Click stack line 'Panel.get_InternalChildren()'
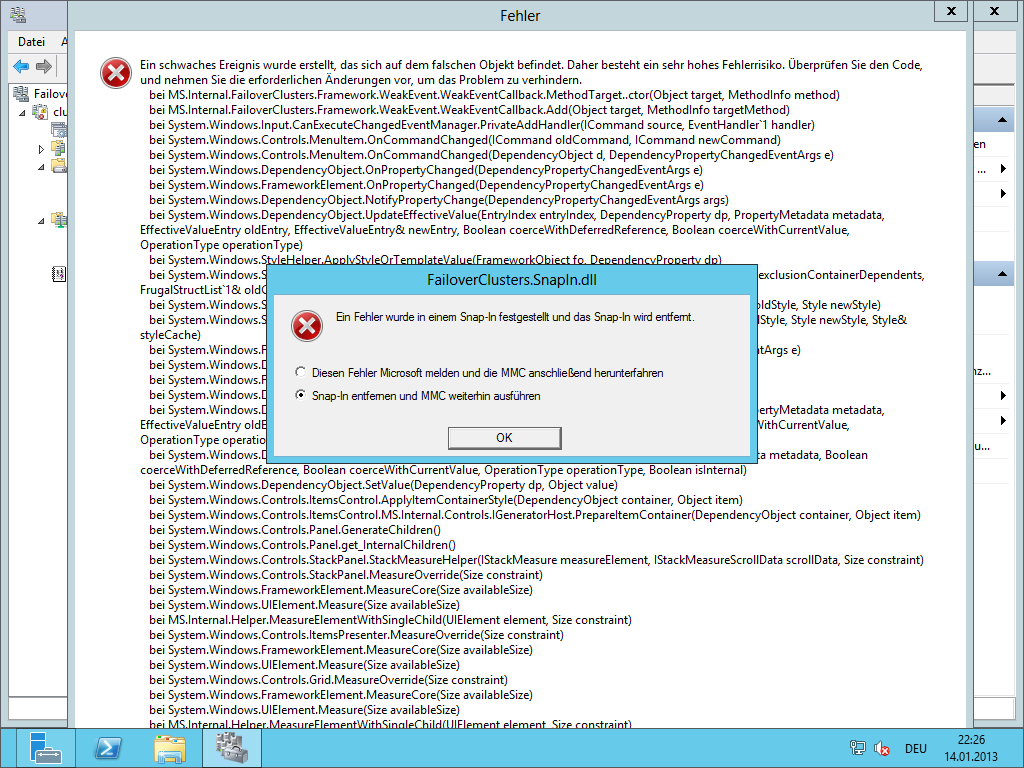1024x768 pixels. pyautogui.click(x=302, y=545)
